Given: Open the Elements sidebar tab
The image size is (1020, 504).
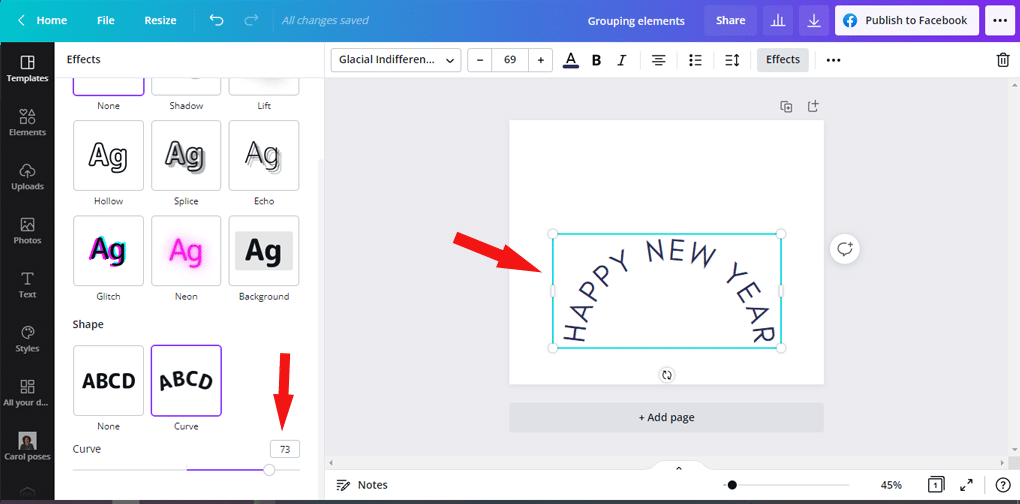Looking at the screenshot, I should pyautogui.click(x=27, y=123).
